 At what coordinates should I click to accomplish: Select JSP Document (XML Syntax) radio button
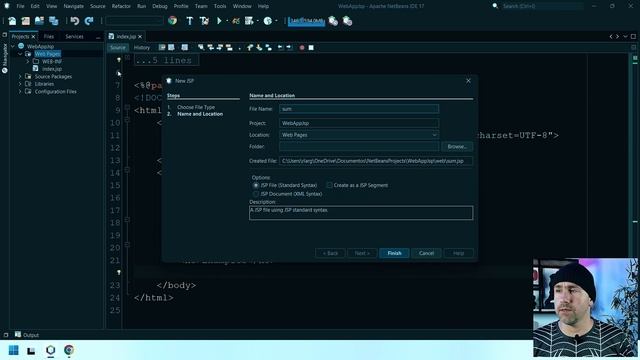(x=256, y=194)
